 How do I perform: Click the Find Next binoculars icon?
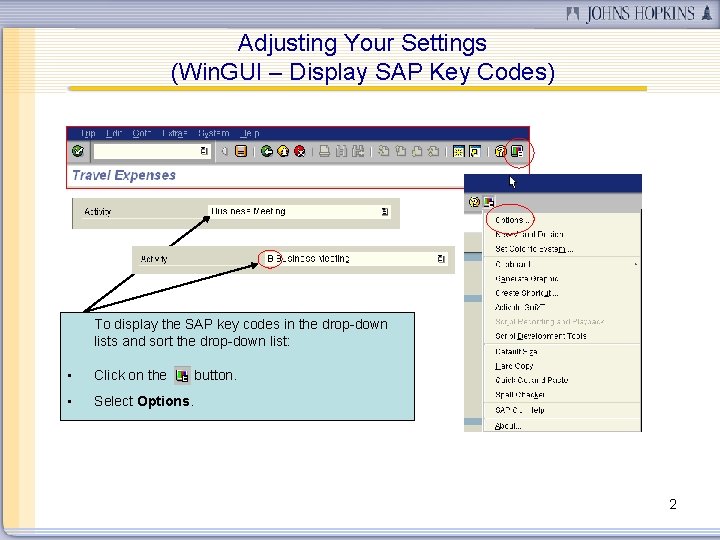click(358, 151)
